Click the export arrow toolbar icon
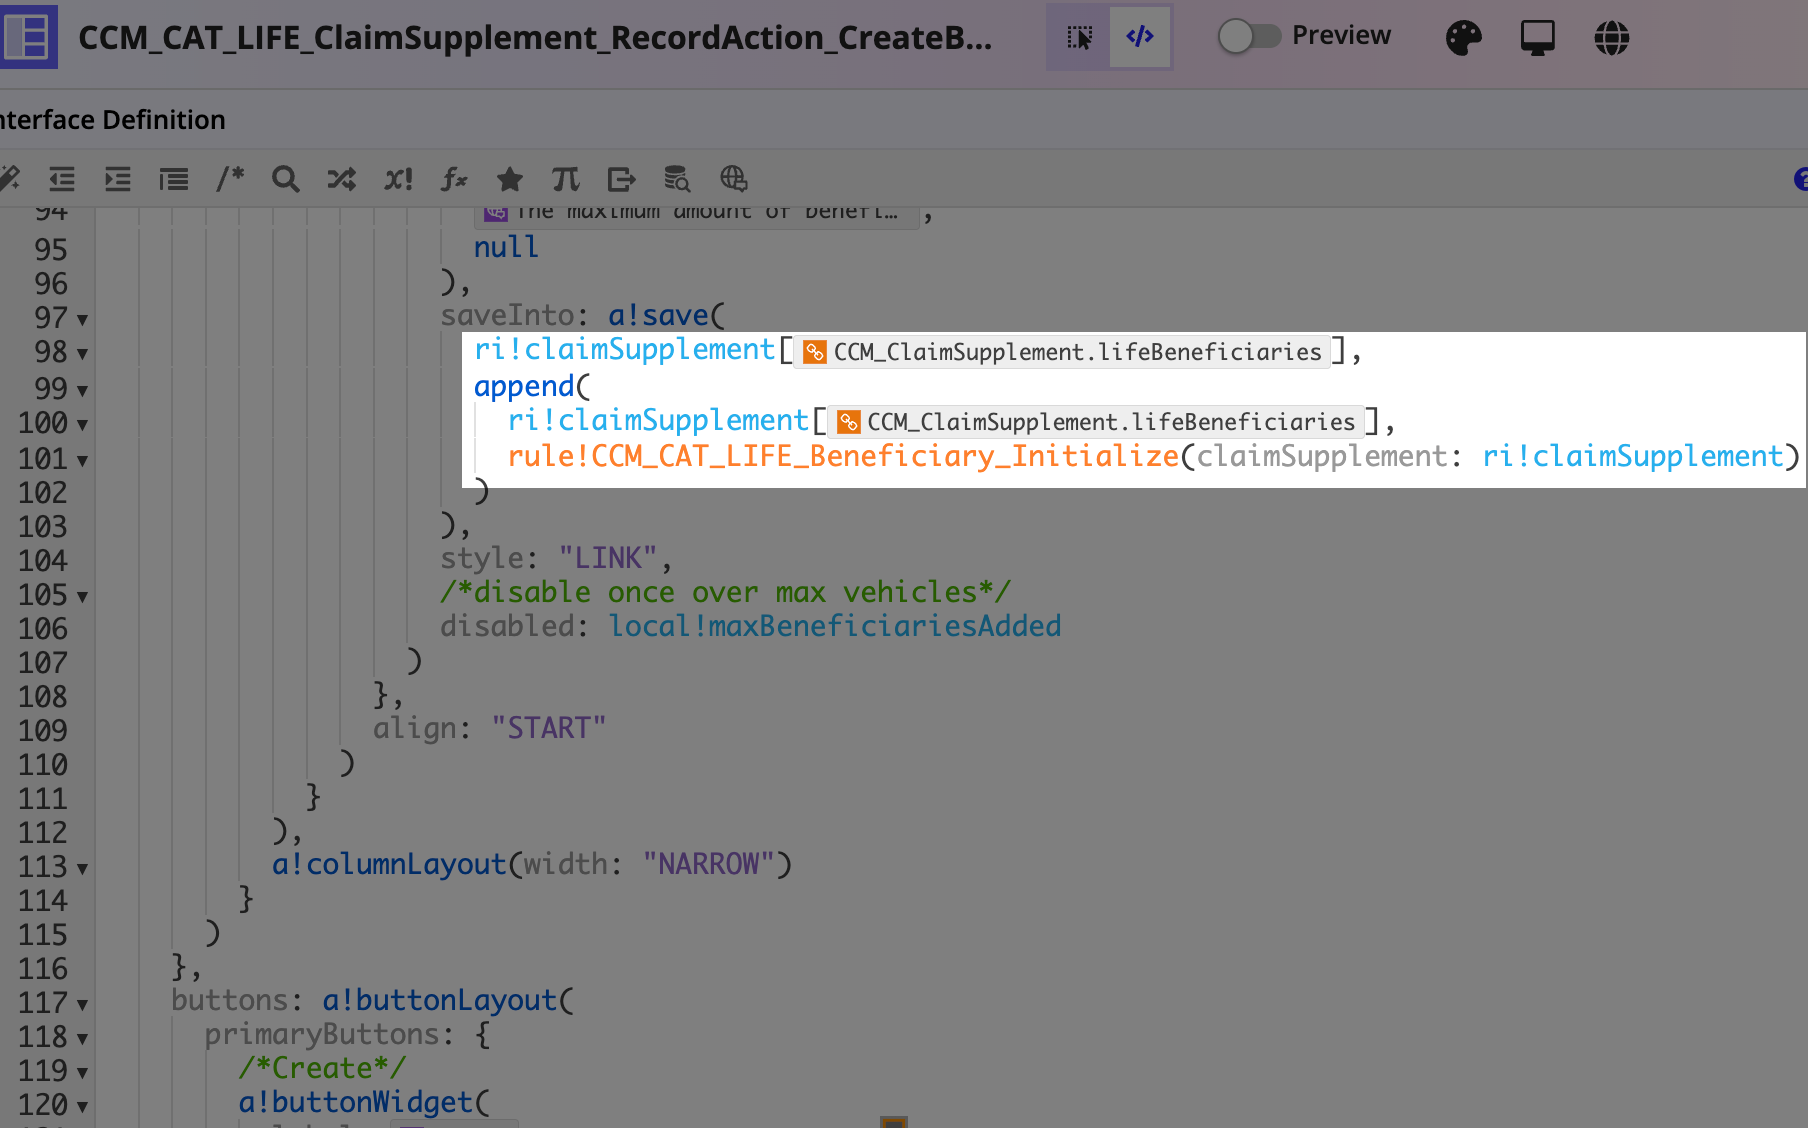 tap(621, 179)
